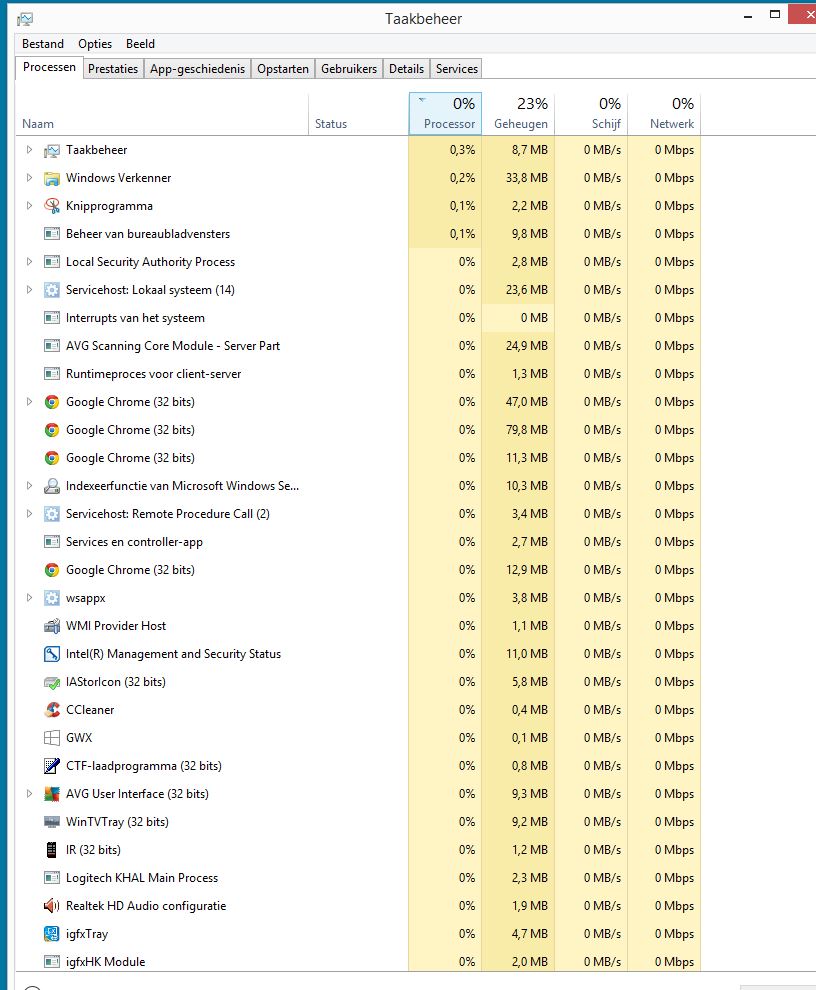The image size is (816, 990).
Task: Click the Knipprogramma scissors icon
Action: click(52, 206)
